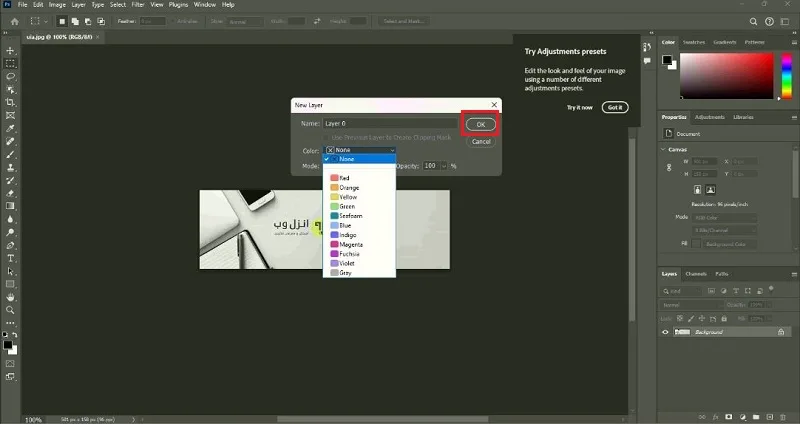Select the Move tool
800x424 pixels.
(10, 51)
